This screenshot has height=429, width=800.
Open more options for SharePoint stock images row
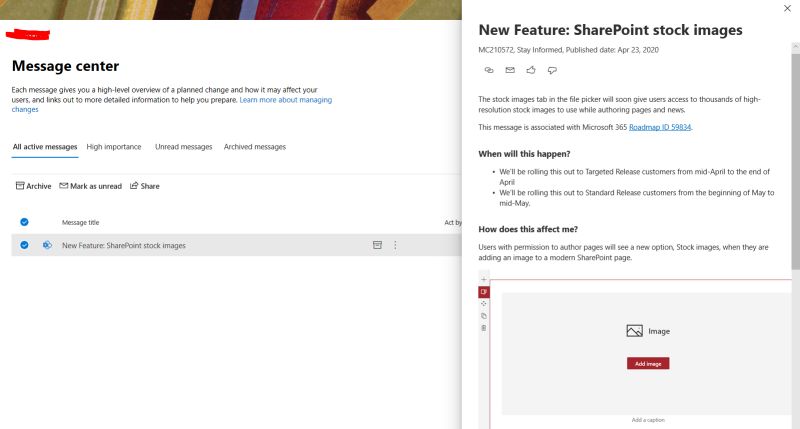pyautogui.click(x=395, y=245)
